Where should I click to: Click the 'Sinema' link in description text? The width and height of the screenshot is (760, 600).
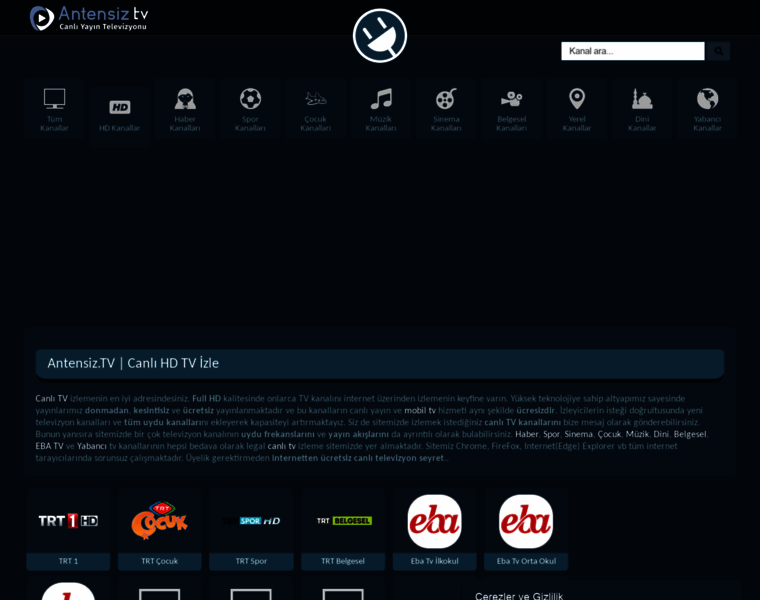point(578,434)
